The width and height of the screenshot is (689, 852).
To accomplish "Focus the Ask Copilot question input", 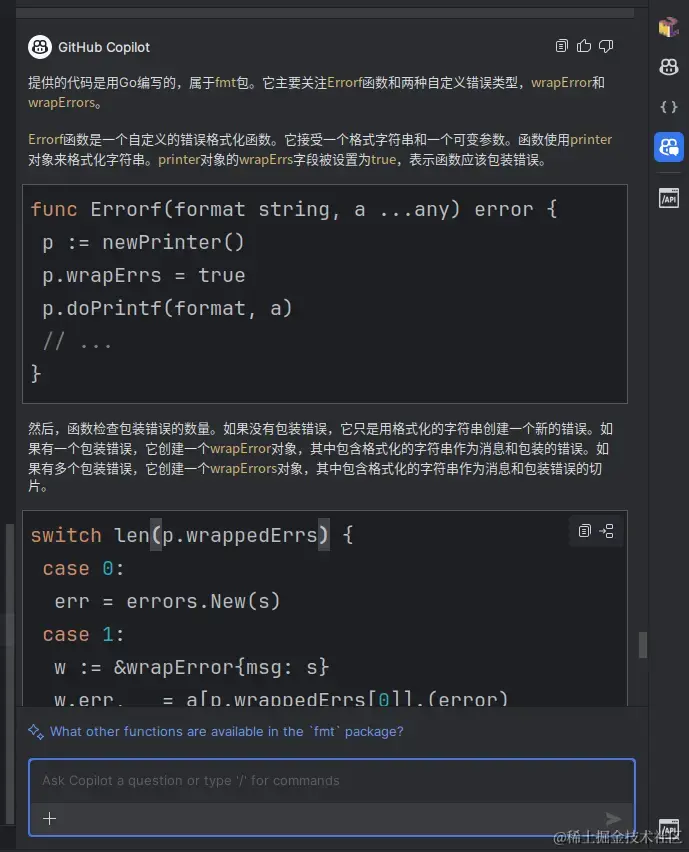I will pyautogui.click(x=331, y=781).
